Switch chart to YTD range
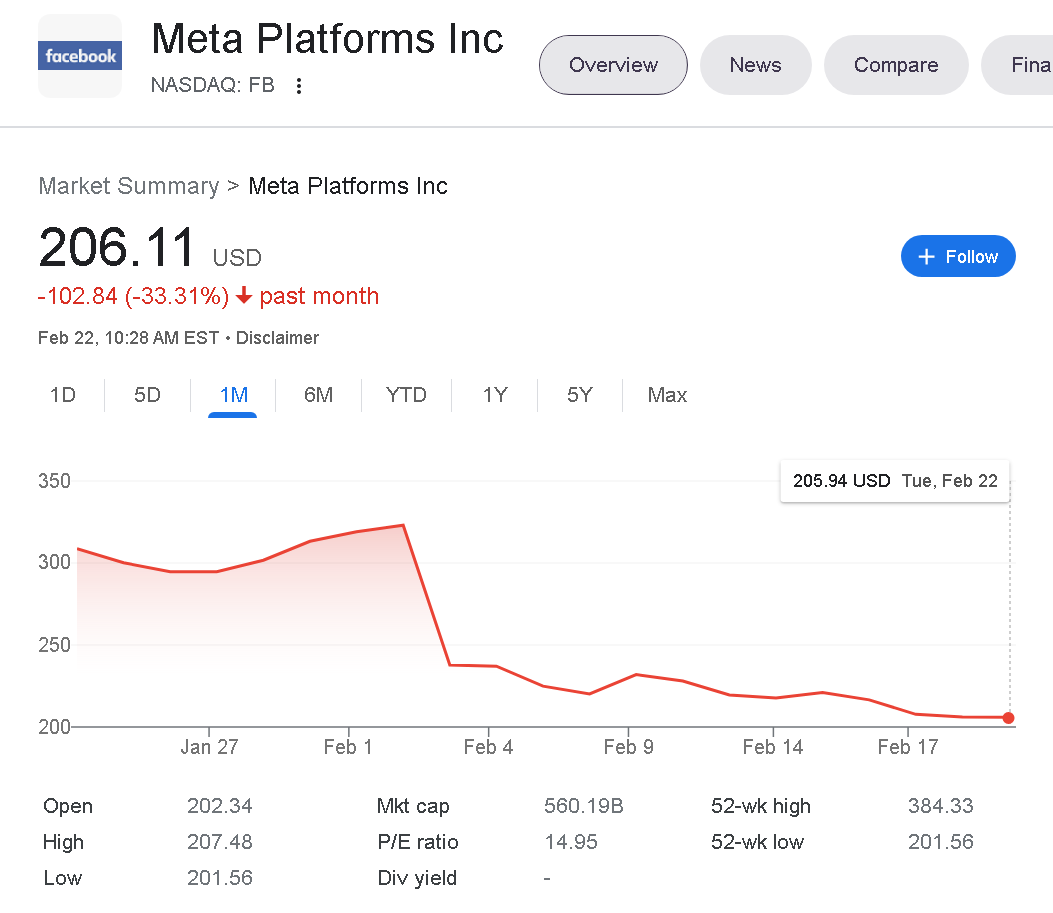The height and width of the screenshot is (913, 1053). pos(406,395)
